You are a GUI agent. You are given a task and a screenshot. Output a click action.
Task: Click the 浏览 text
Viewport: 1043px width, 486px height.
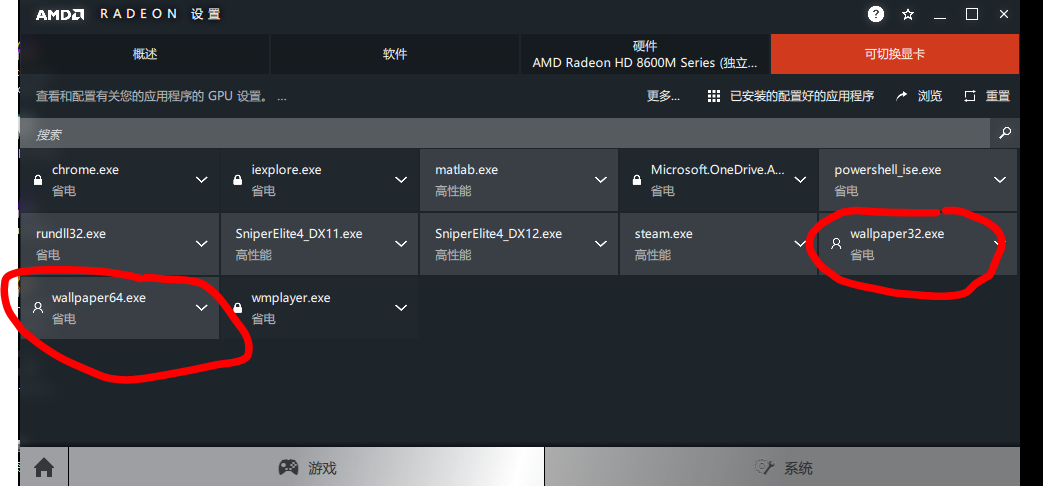coord(930,96)
